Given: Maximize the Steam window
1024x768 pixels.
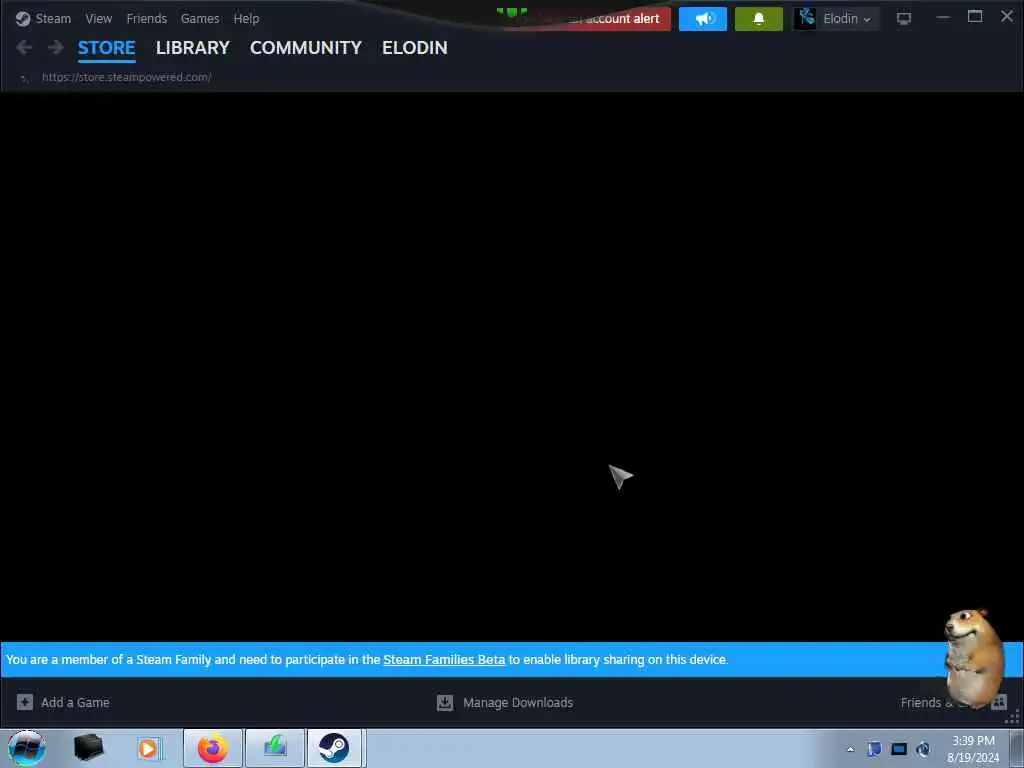Looking at the screenshot, I should click(975, 16).
